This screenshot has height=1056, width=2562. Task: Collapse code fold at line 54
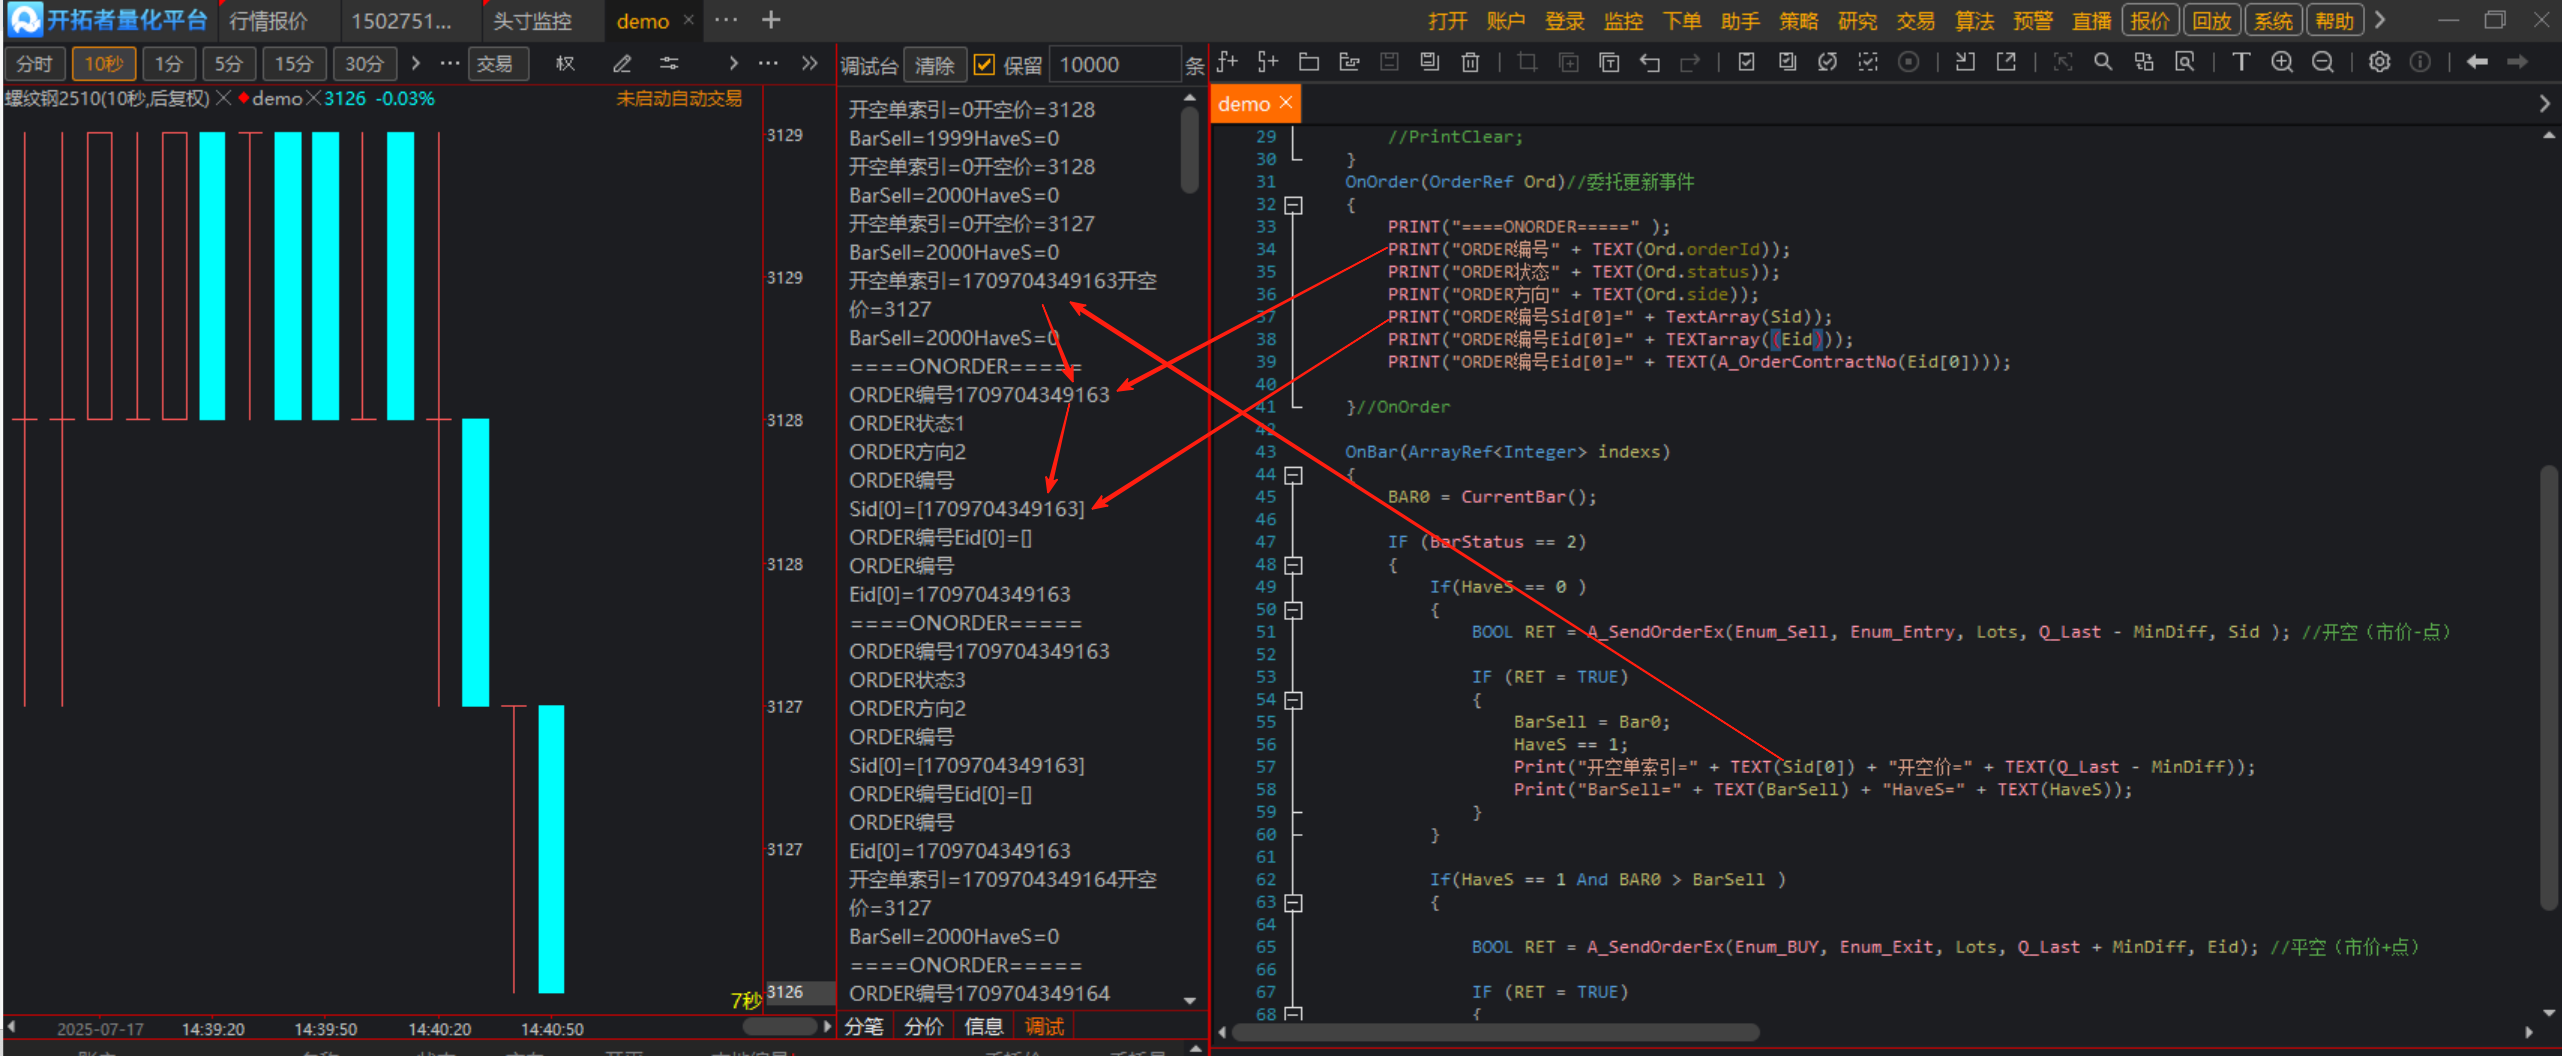point(1293,700)
